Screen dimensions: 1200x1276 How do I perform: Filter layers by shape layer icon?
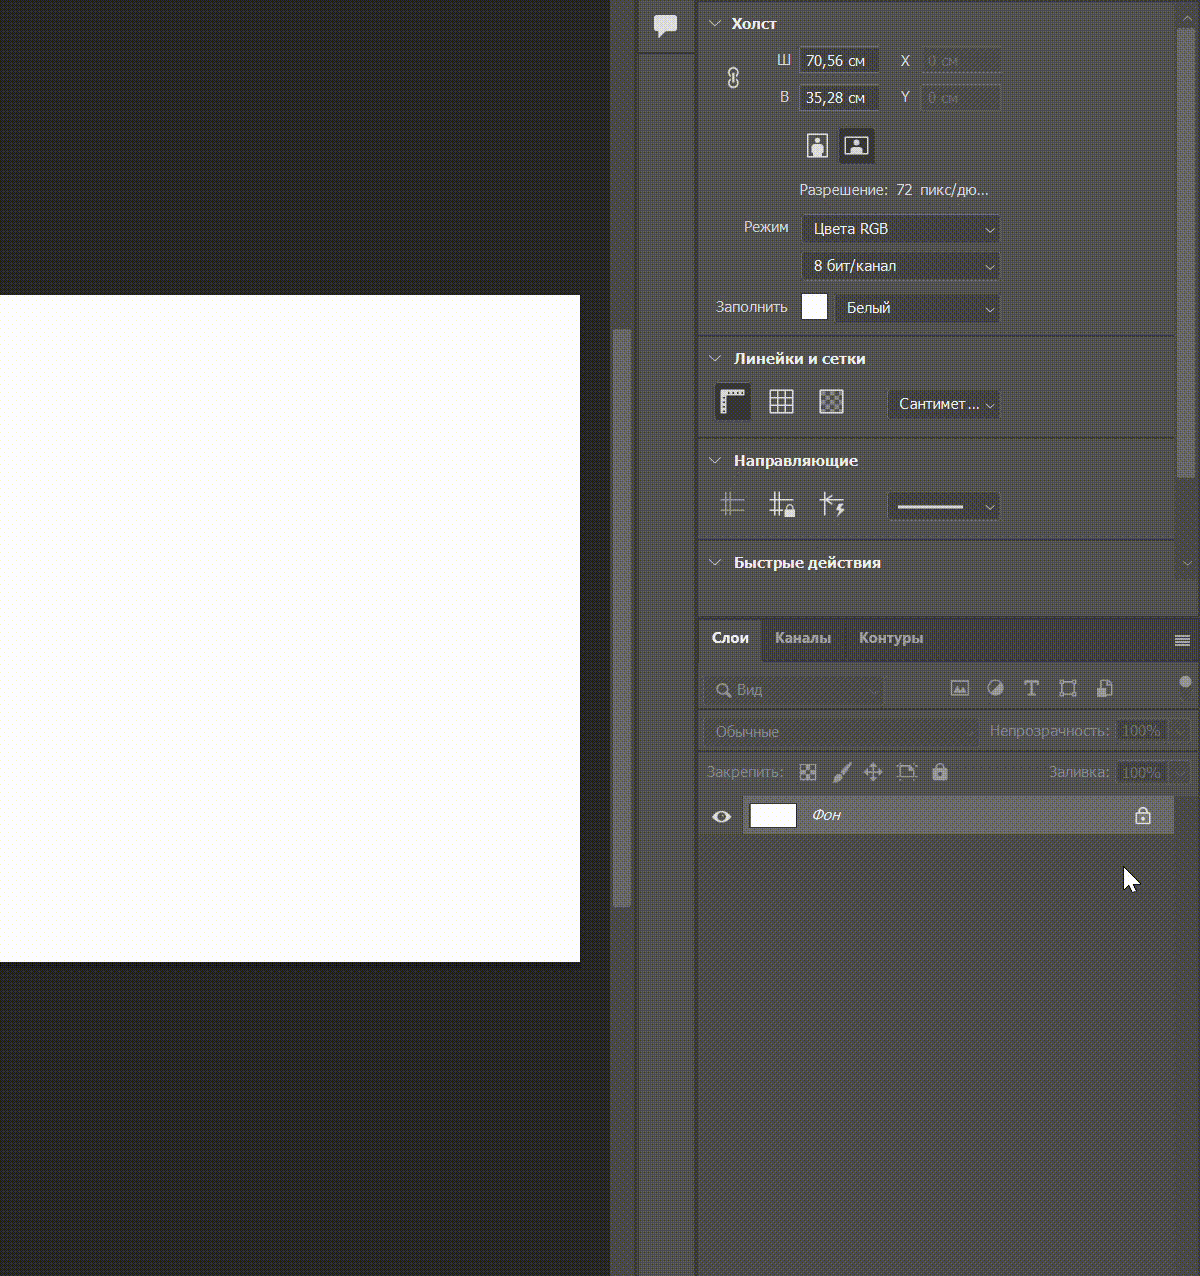tap(1068, 688)
